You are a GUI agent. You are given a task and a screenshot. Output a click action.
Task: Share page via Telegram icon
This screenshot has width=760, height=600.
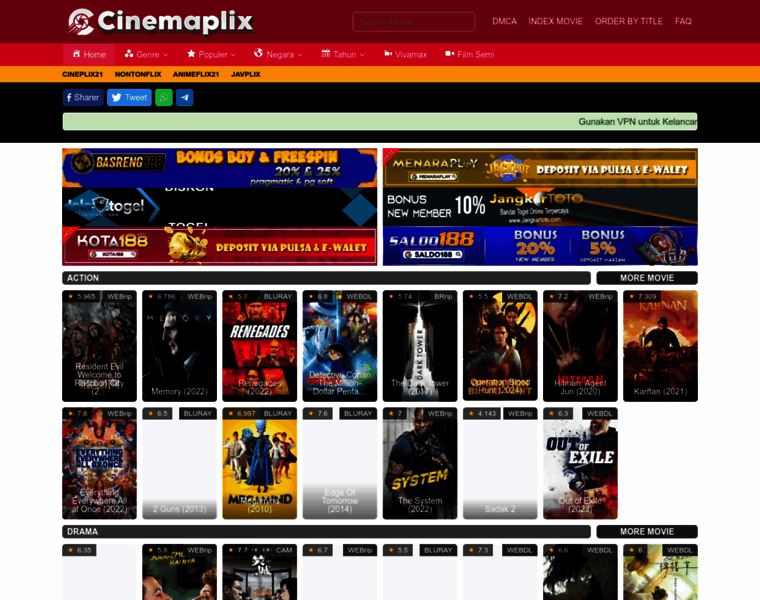click(x=185, y=97)
